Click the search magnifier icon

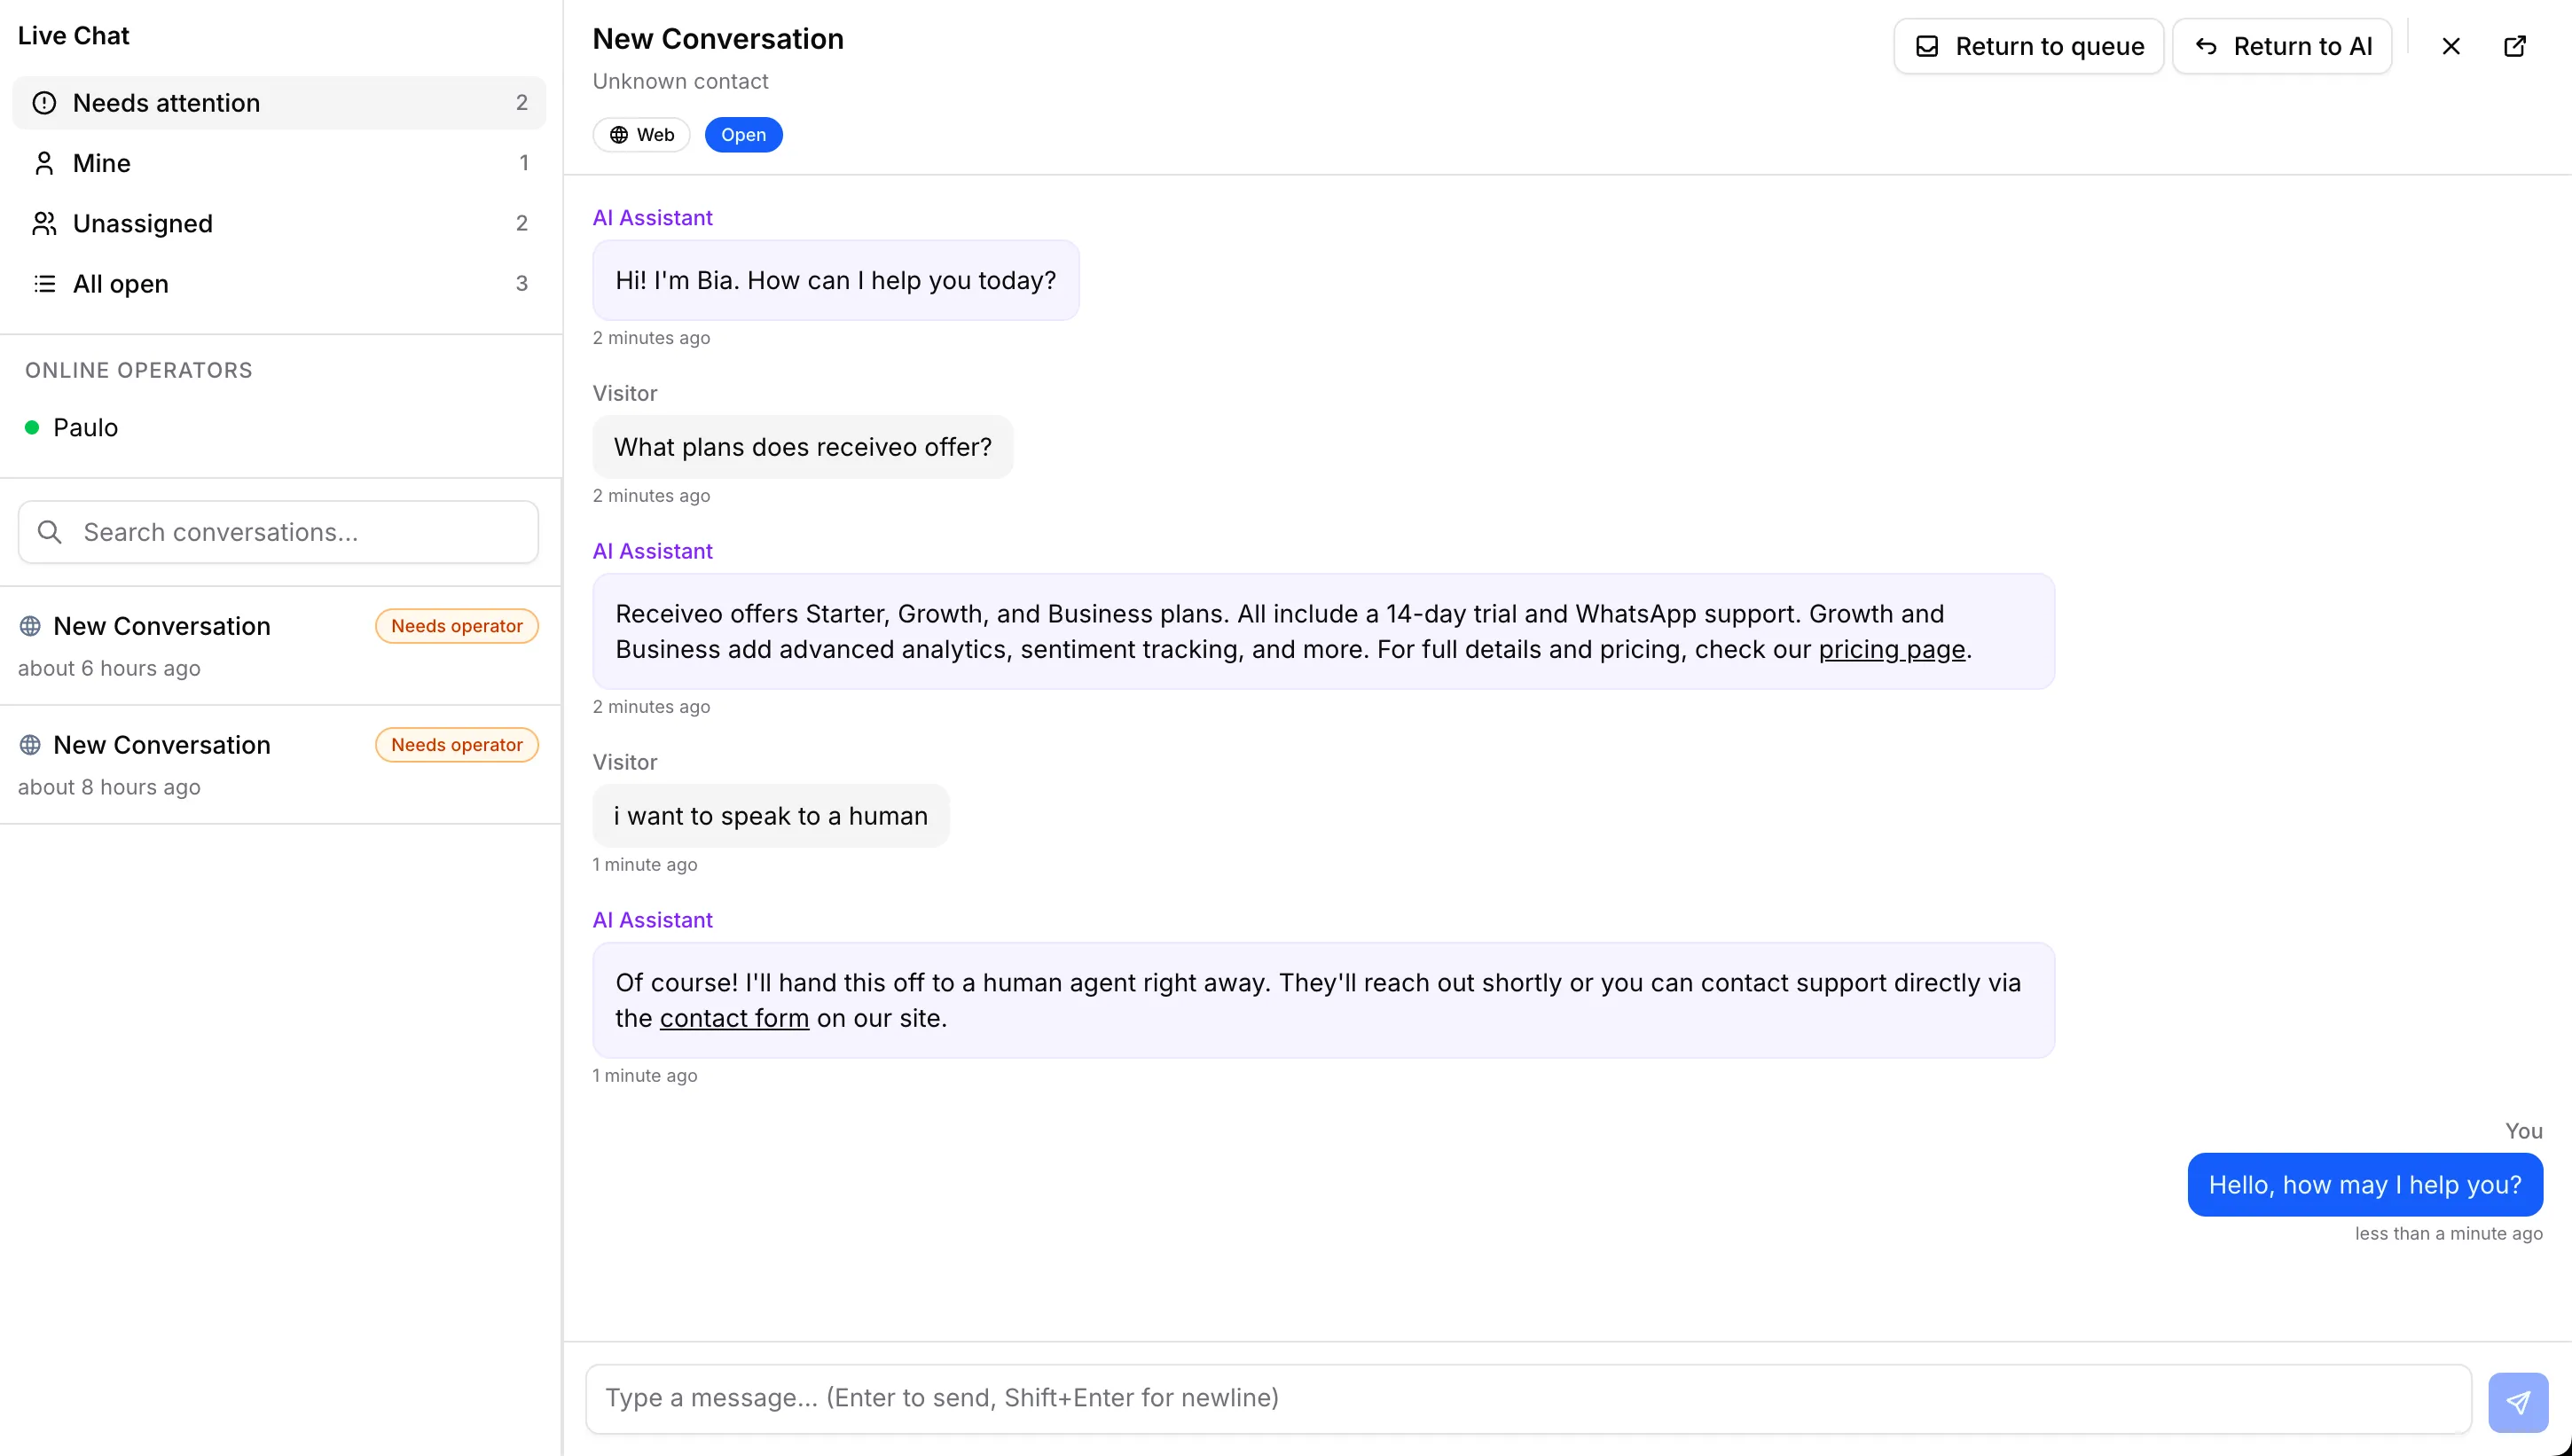click(50, 531)
